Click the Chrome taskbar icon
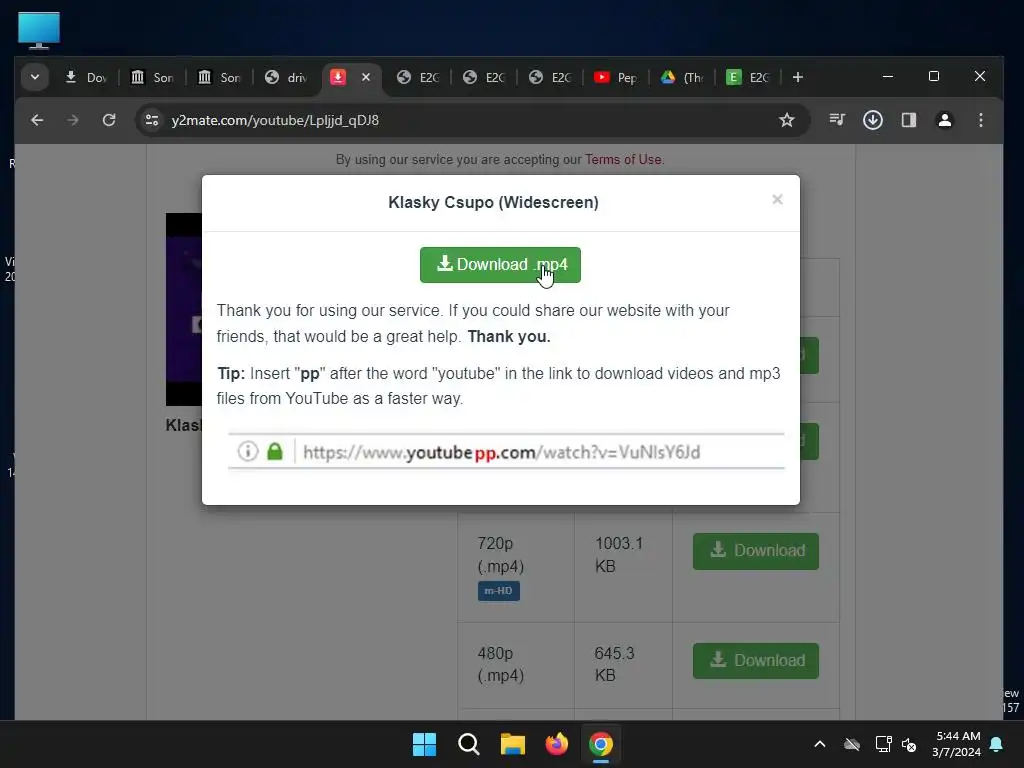The width and height of the screenshot is (1024, 768). click(x=601, y=744)
